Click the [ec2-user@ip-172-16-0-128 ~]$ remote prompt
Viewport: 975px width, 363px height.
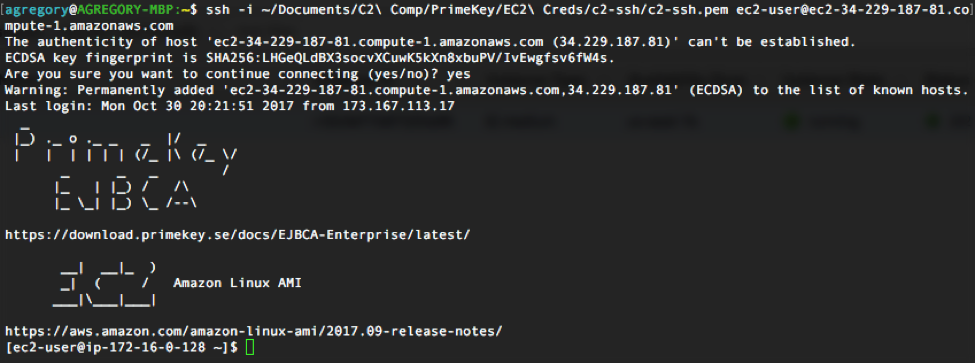(x=121, y=347)
